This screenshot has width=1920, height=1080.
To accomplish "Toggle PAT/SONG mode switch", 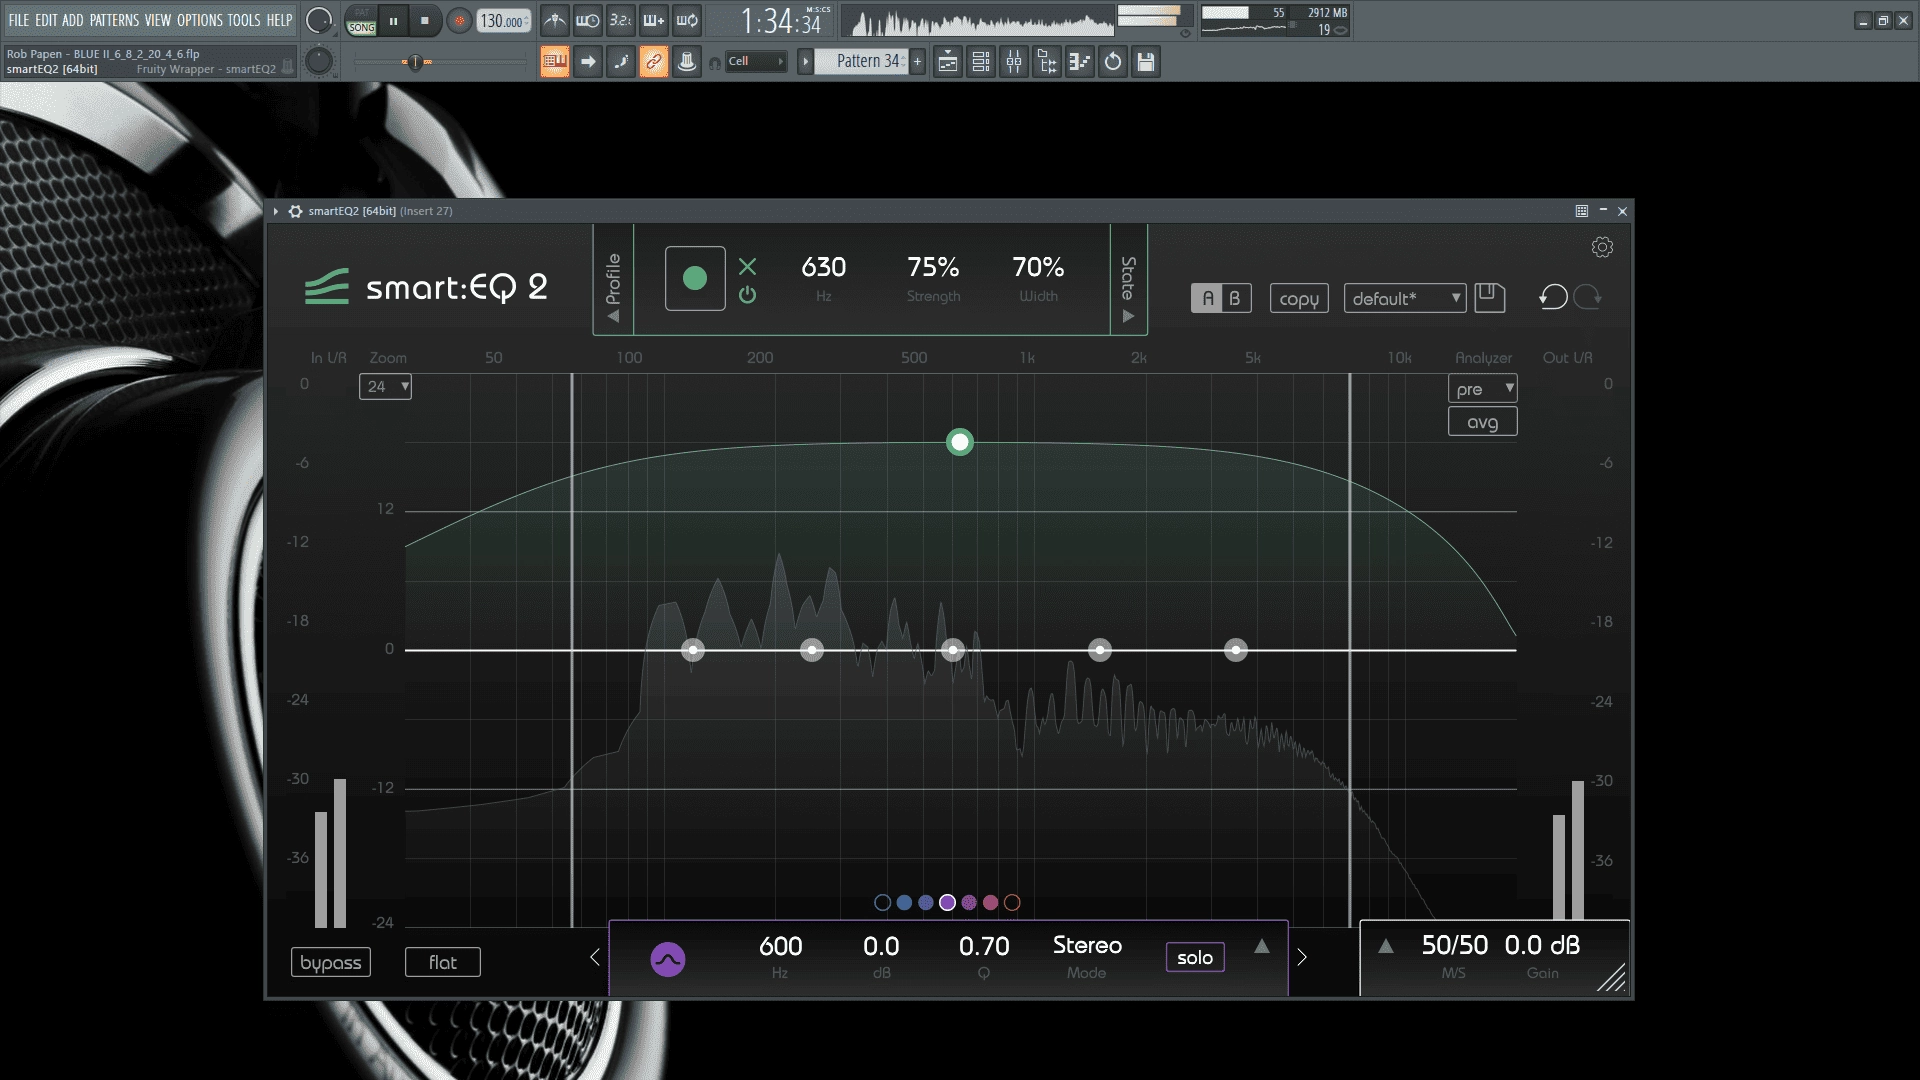I will coord(361,21).
